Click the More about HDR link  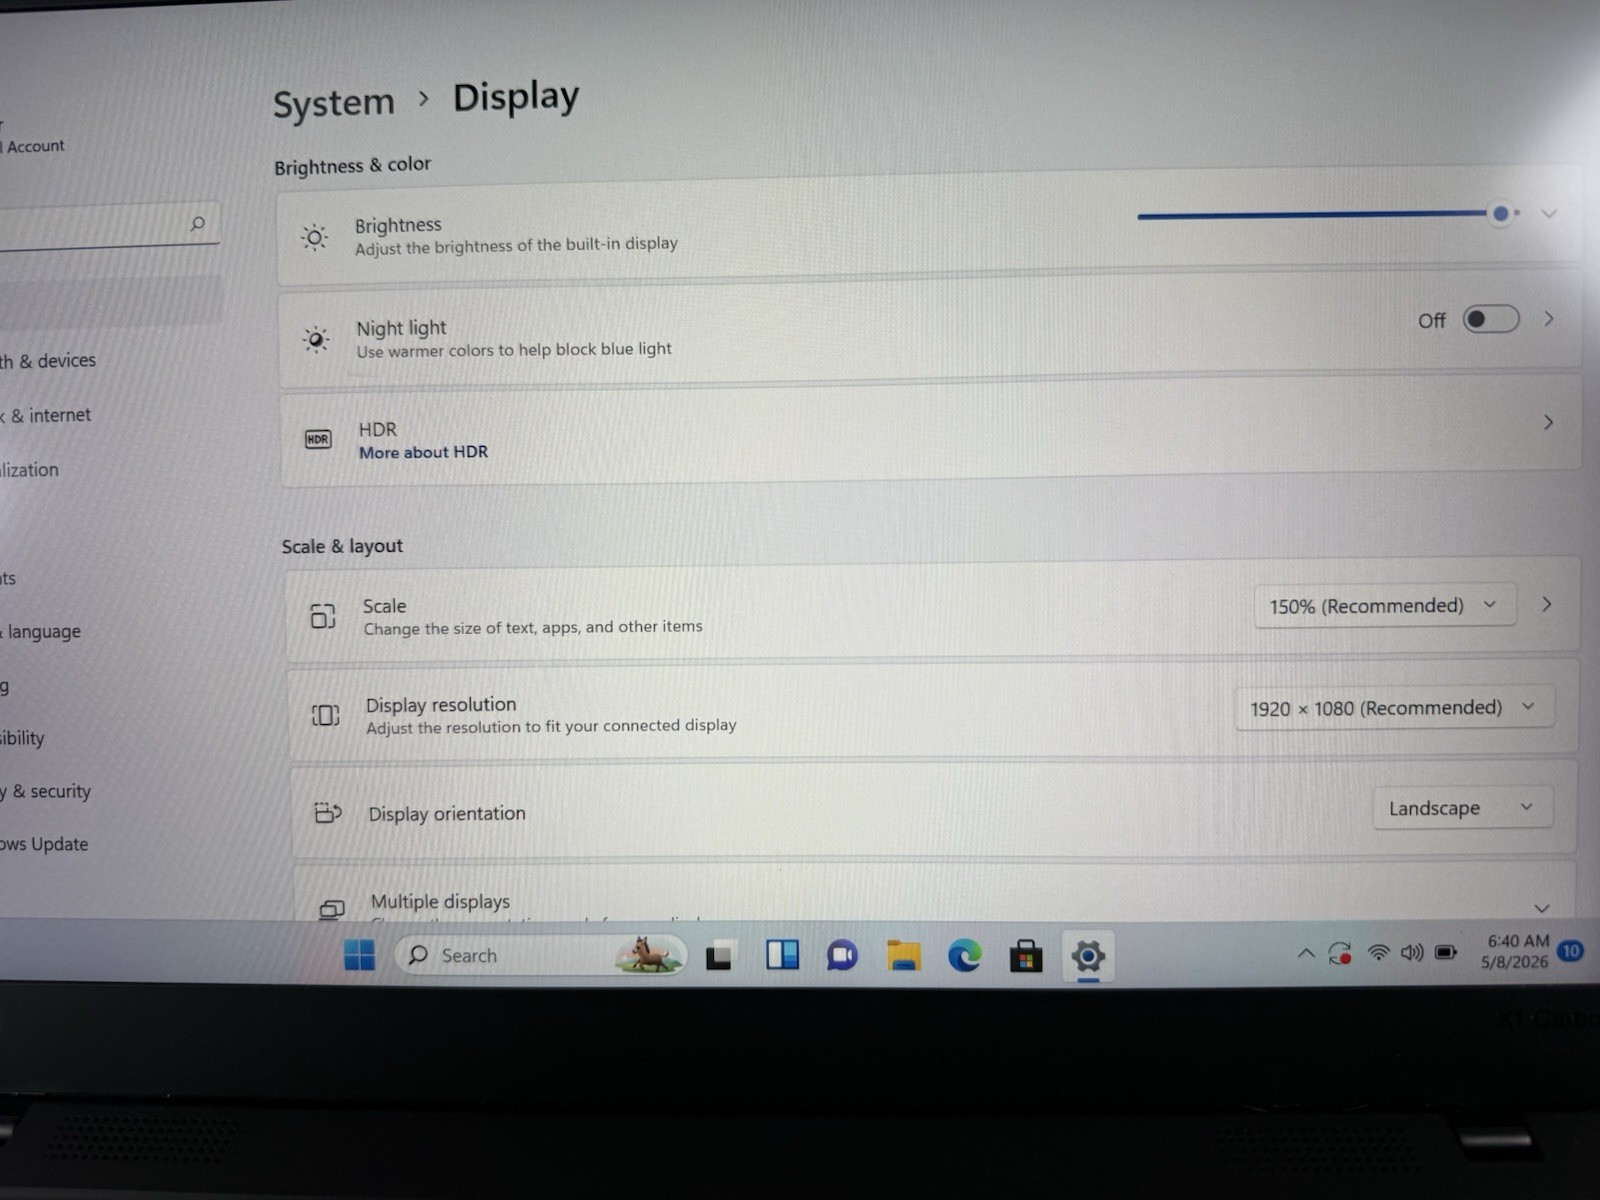click(x=424, y=452)
